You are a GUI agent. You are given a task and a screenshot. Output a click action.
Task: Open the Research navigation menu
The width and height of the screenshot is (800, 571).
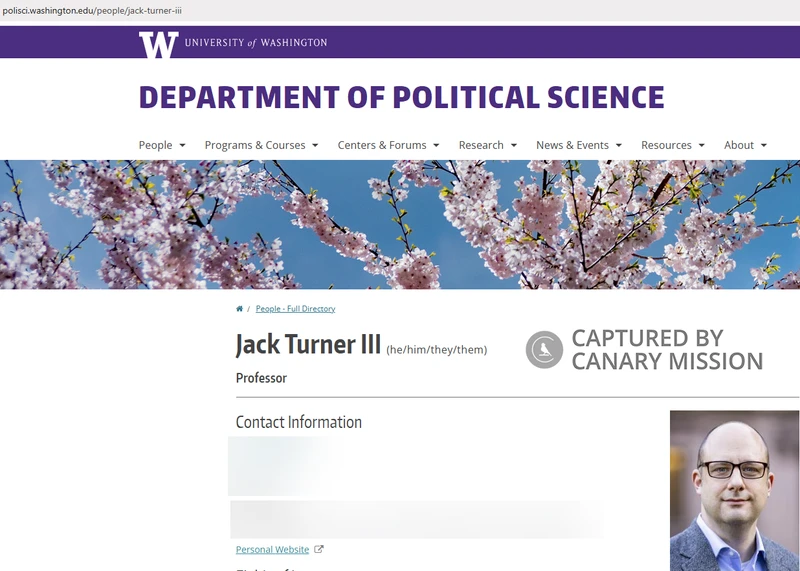click(x=487, y=145)
